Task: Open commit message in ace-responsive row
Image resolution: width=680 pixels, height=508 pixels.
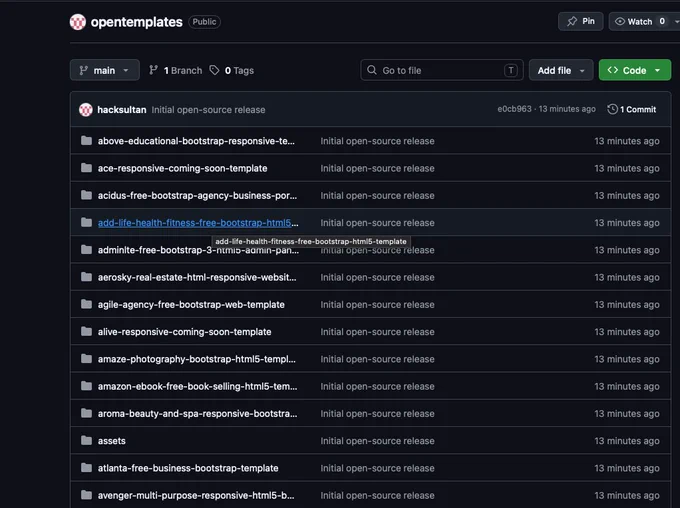Action: click(377, 168)
